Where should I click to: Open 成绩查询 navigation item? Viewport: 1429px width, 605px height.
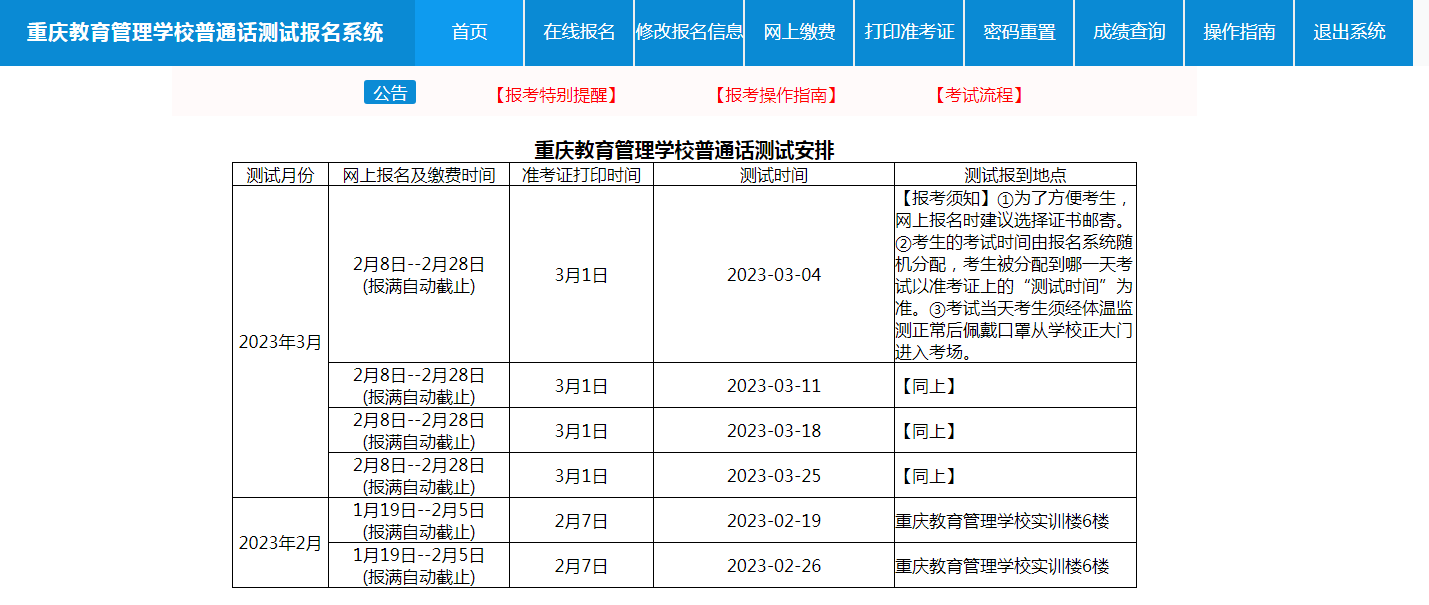click(1129, 32)
